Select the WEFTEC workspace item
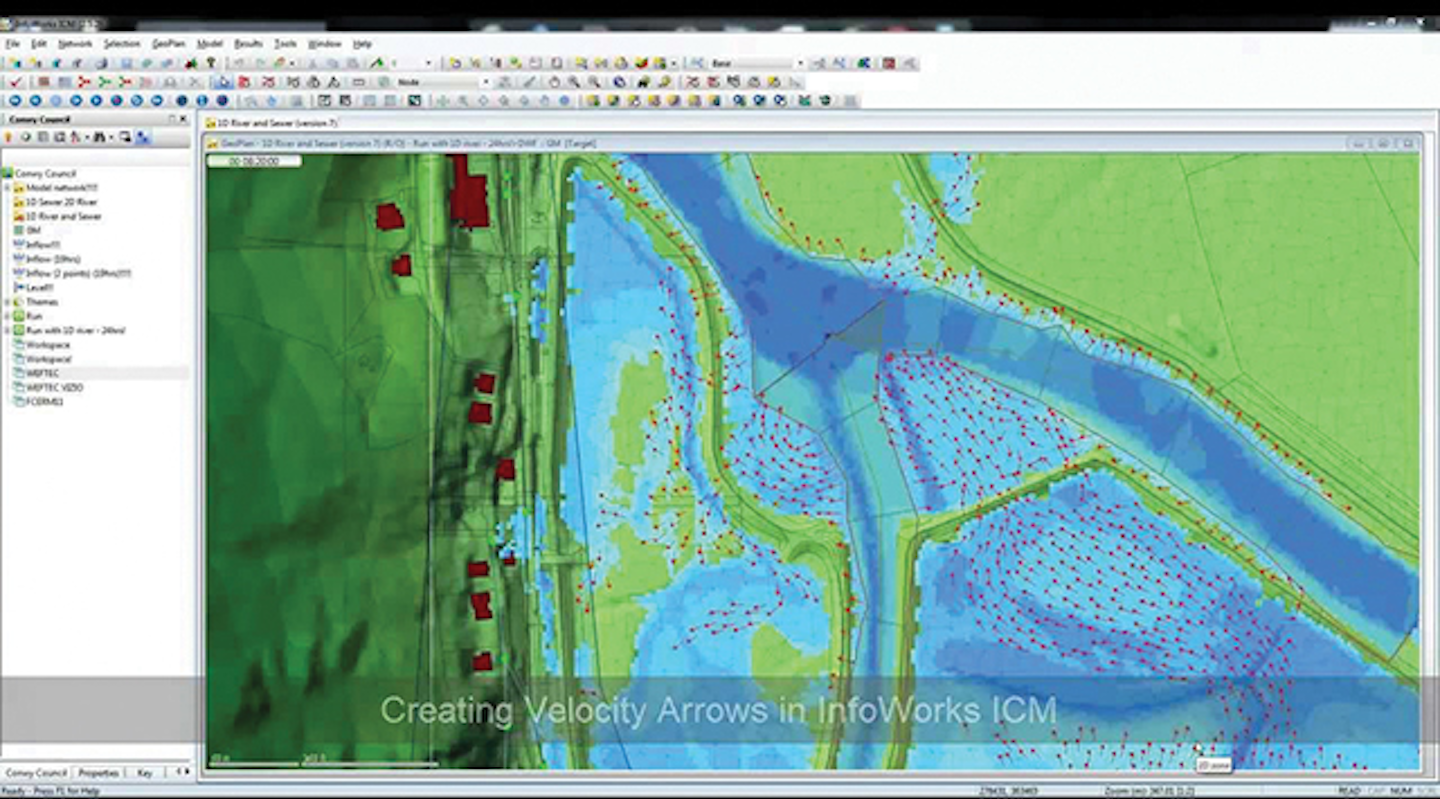This screenshot has height=799, width=1440. pyautogui.click(x=42, y=373)
